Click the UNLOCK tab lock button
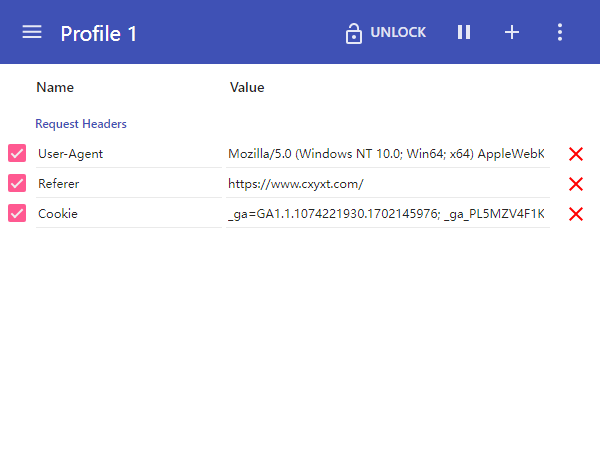The width and height of the screenshot is (600, 464). tap(385, 33)
